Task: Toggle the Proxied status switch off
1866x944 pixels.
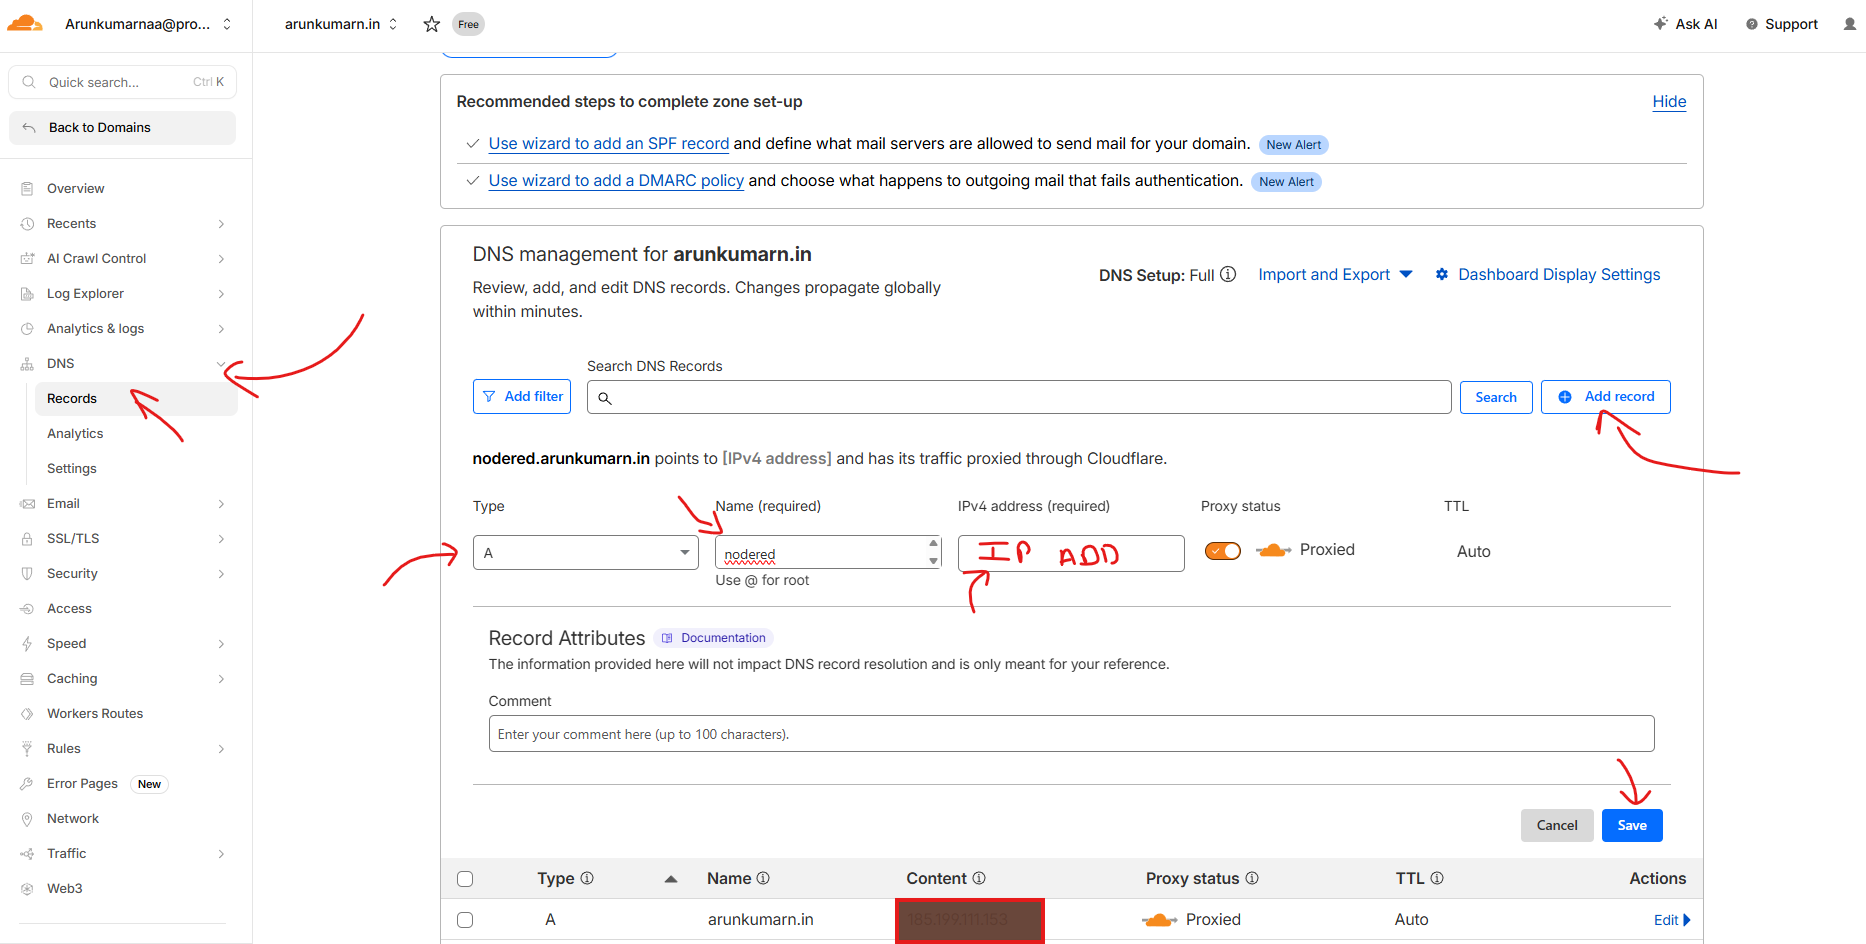Action: (x=1222, y=550)
